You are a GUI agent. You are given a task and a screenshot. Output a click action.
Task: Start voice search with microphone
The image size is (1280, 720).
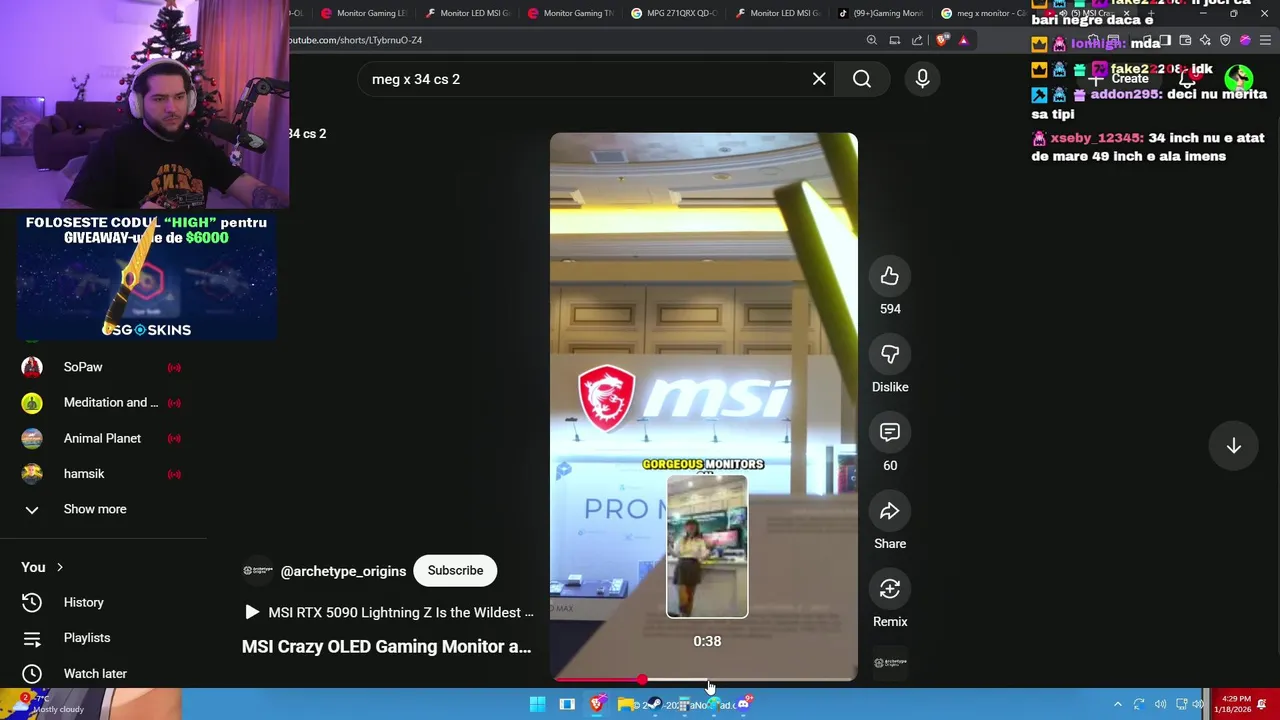point(922,79)
